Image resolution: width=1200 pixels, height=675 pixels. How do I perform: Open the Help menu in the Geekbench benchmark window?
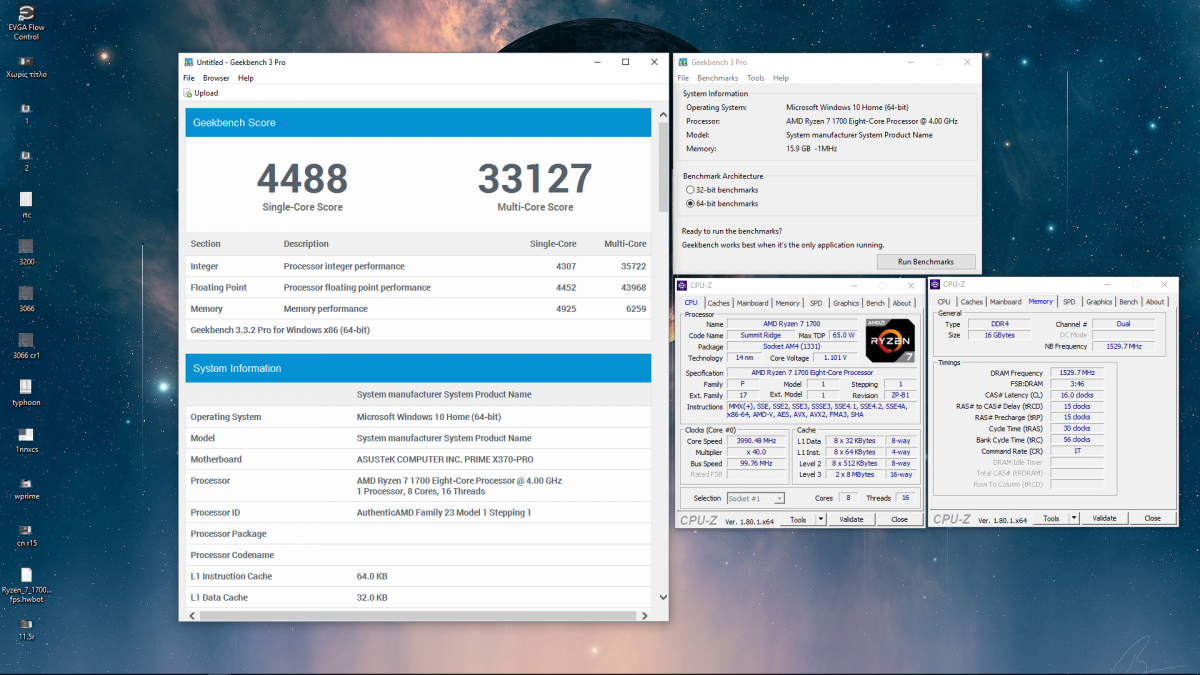point(781,78)
